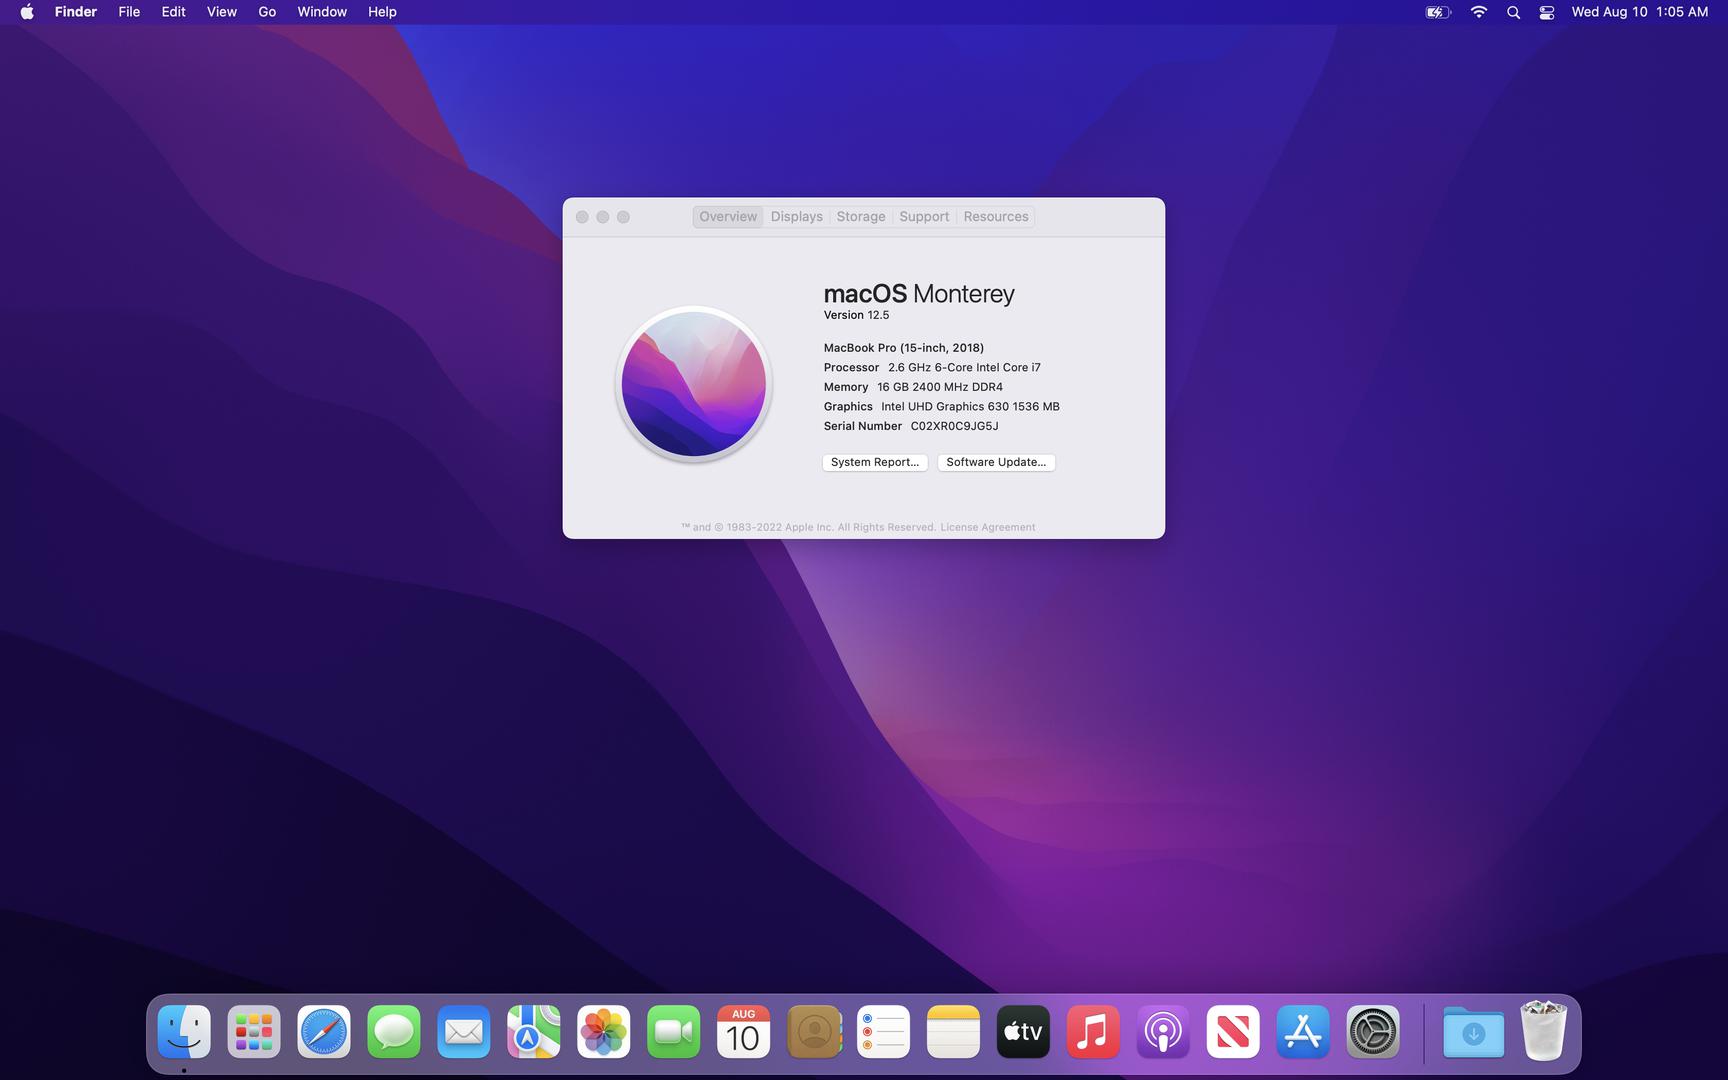The width and height of the screenshot is (1728, 1080).
Task: Click the macOS Monterey logo image
Action: pos(694,384)
